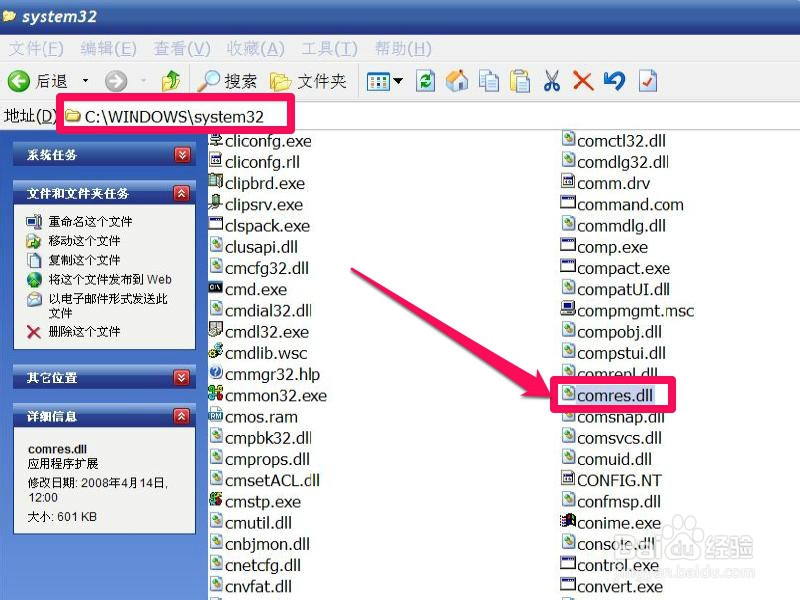Screen dimensions: 800x600
Task: Select the file named comsvcs.dll
Action: [x=619, y=438]
